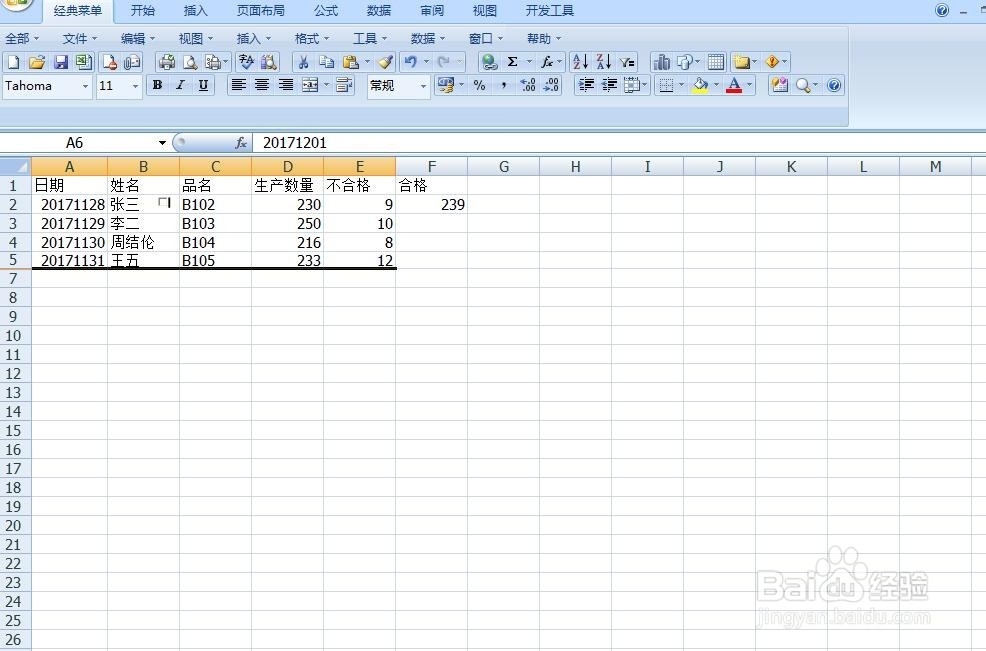The width and height of the screenshot is (986, 651).
Task: Increase decimal places
Action: [528, 85]
